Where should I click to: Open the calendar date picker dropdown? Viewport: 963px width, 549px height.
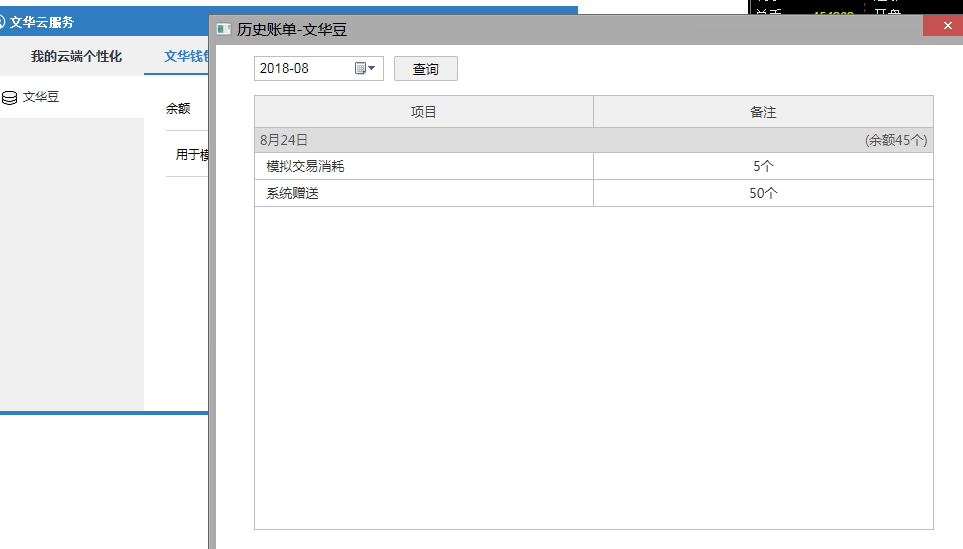pos(365,69)
